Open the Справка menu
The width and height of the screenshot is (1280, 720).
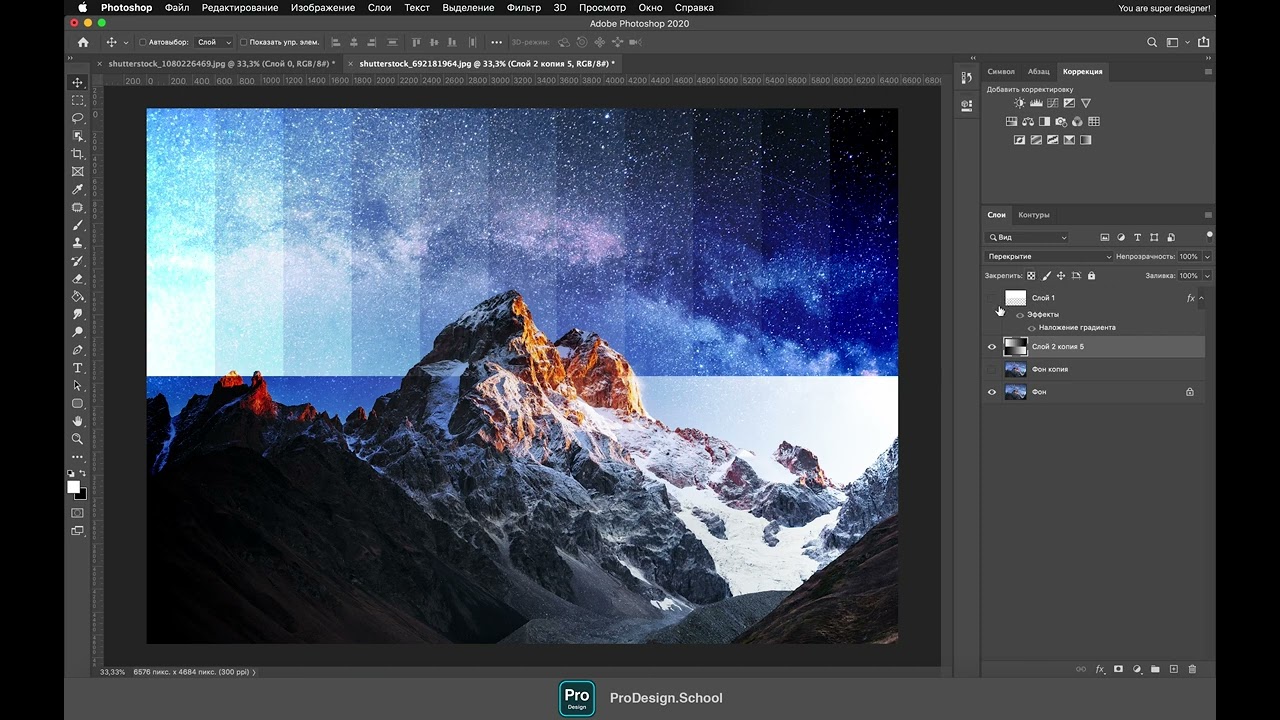point(694,8)
